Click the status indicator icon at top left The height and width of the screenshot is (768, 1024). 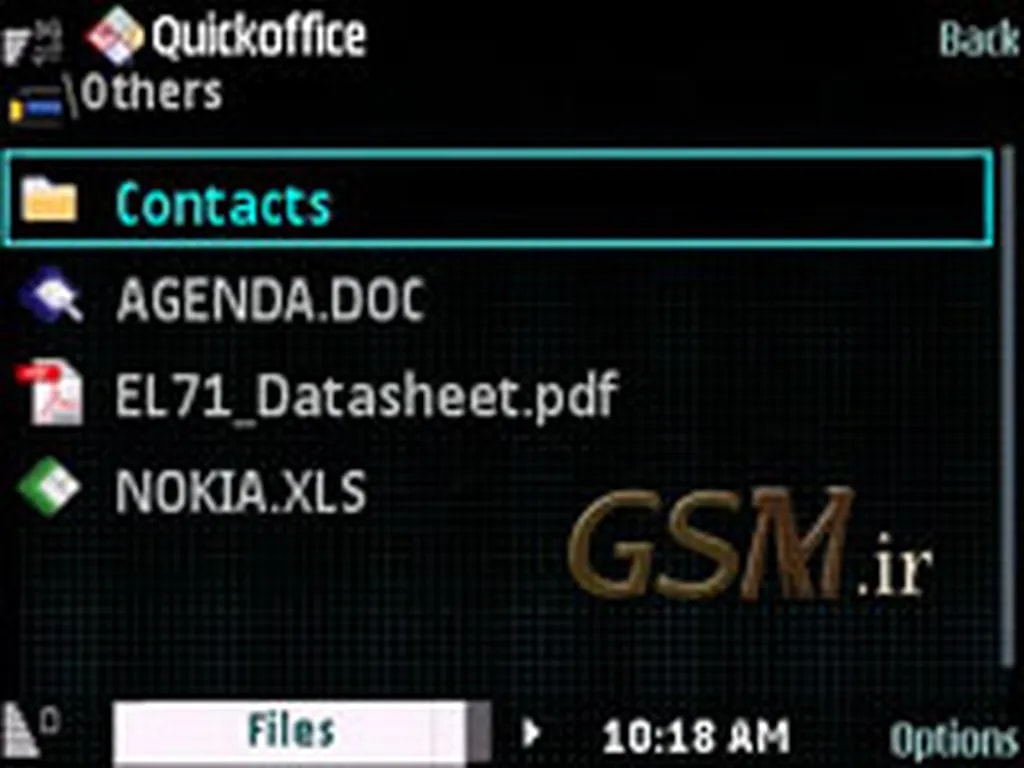(x=33, y=40)
